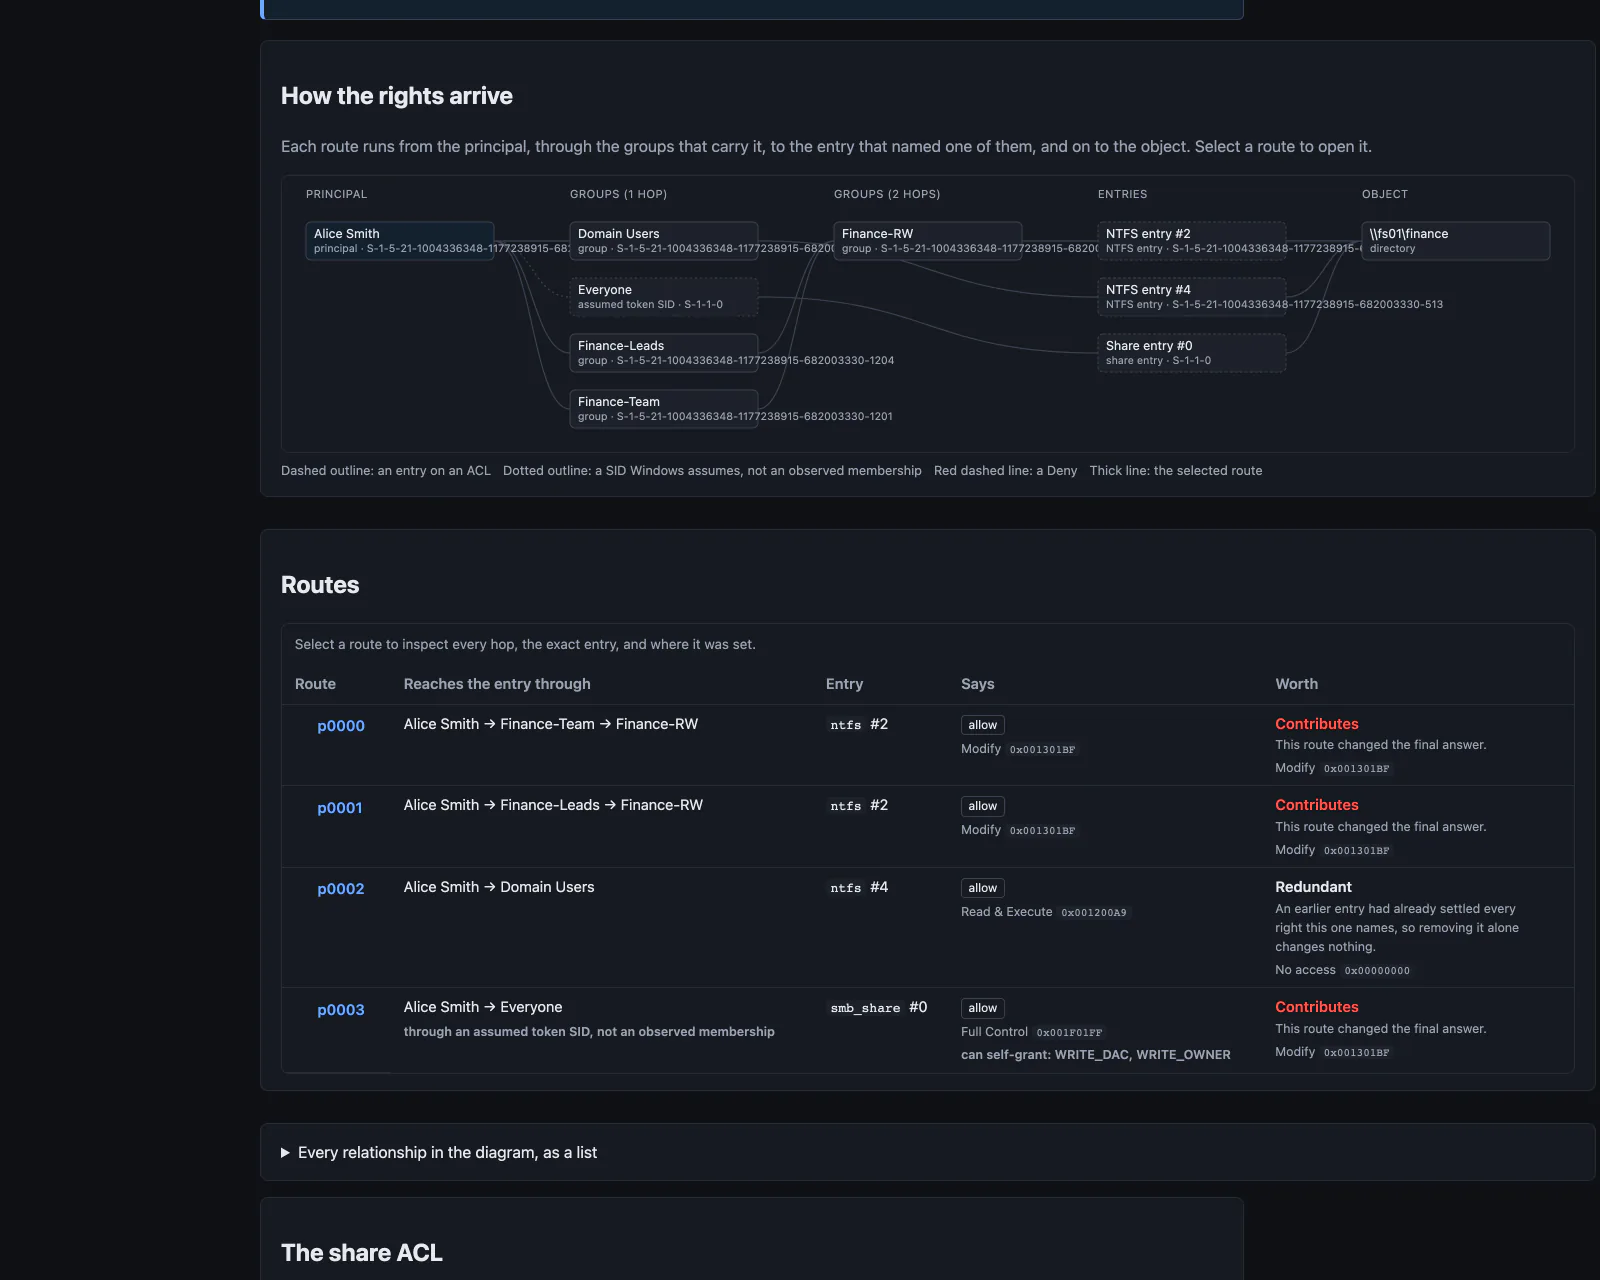Click 'Alice Smith → Finance-Team → Finance-RW' route text
Screen dimensions: 1600x1280
(x=551, y=724)
